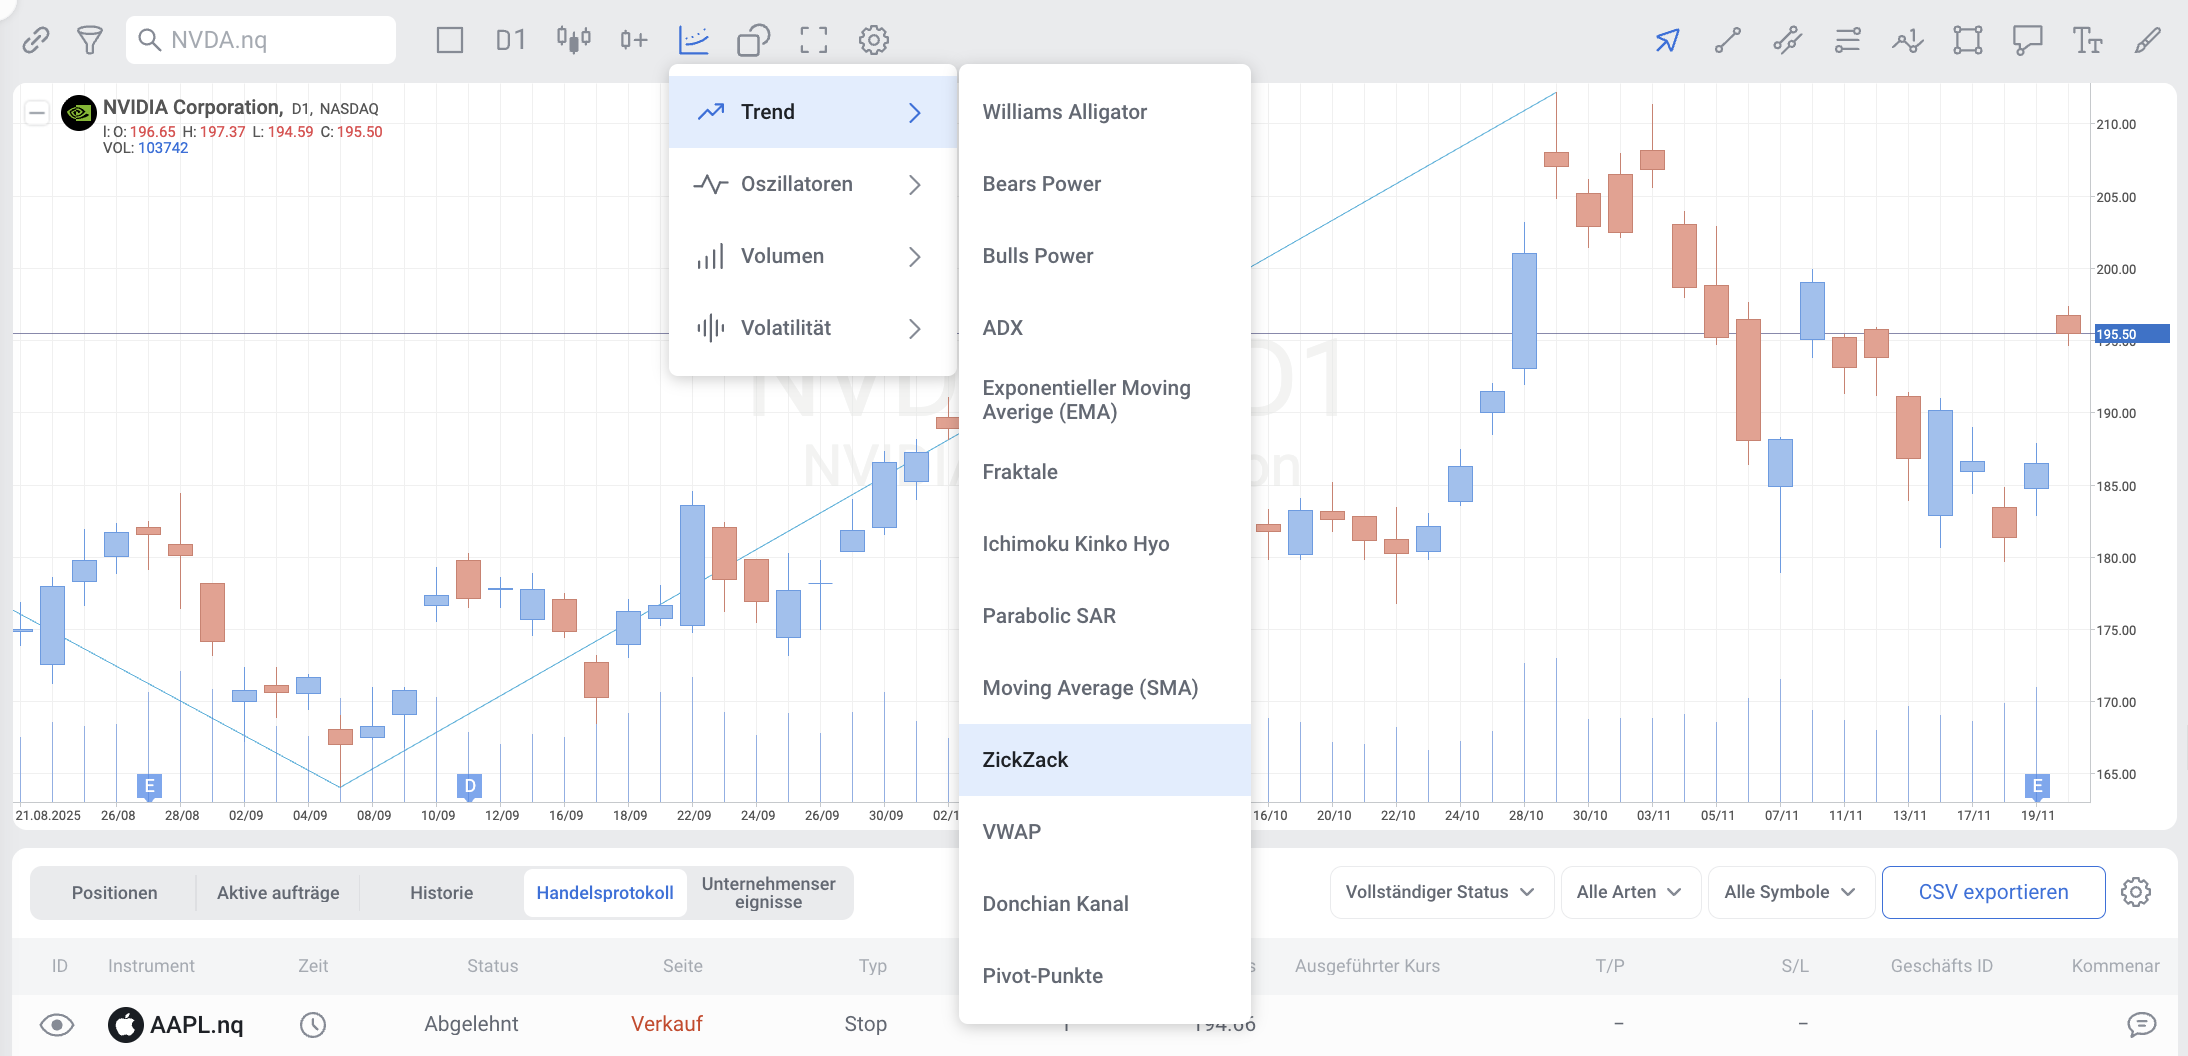Switch to the Unternehmensereignisse tab
This screenshot has height=1056, width=2188.
(x=768, y=892)
